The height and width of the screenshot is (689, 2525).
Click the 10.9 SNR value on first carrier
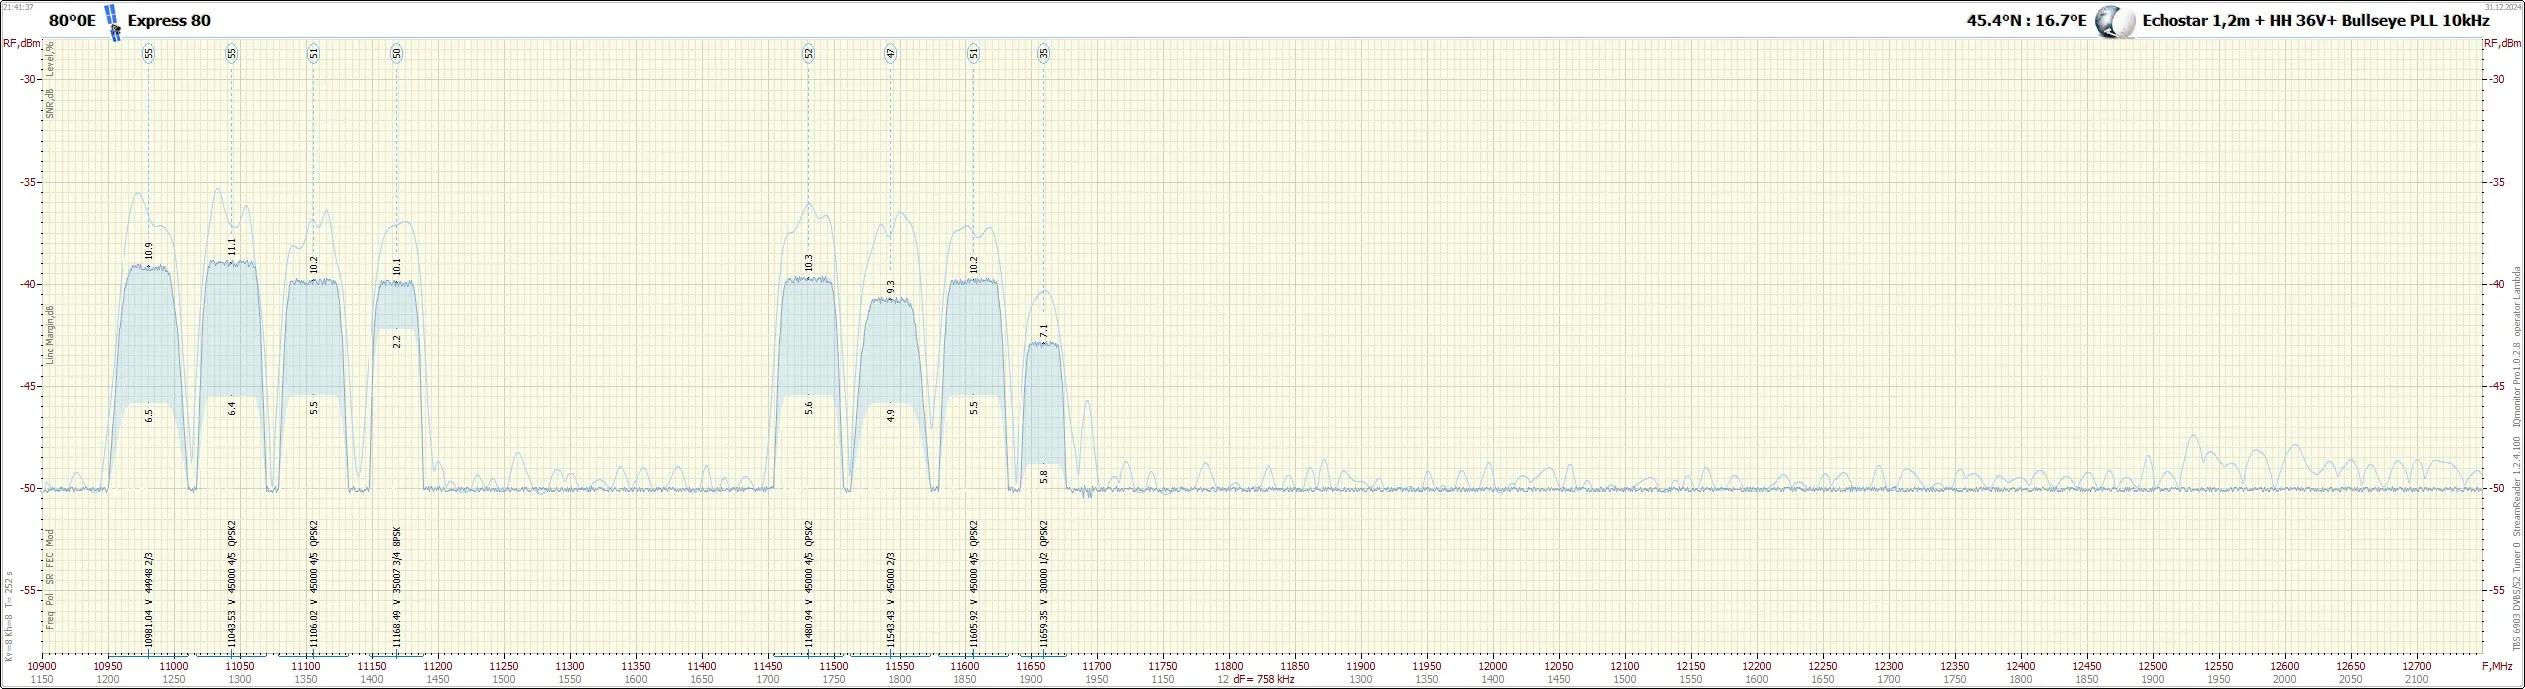point(149,252)
